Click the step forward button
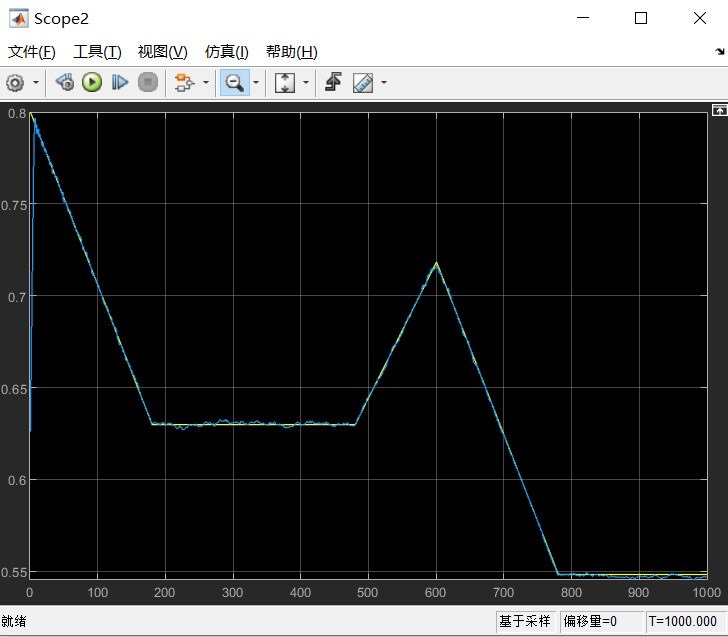 120,83
